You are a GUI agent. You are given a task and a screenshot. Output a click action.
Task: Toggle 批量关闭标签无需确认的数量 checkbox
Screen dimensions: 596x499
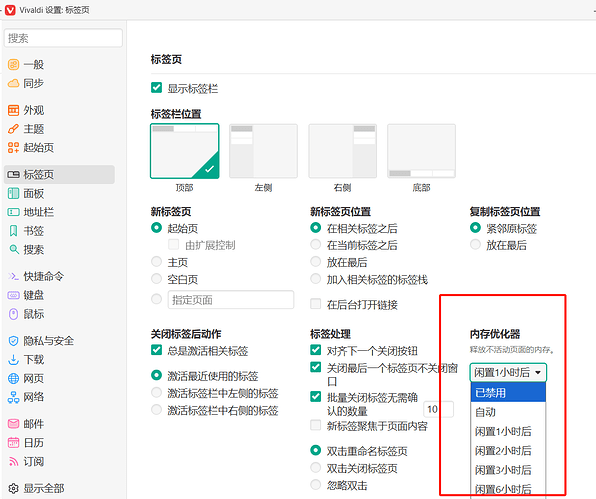tap(315, 397)
